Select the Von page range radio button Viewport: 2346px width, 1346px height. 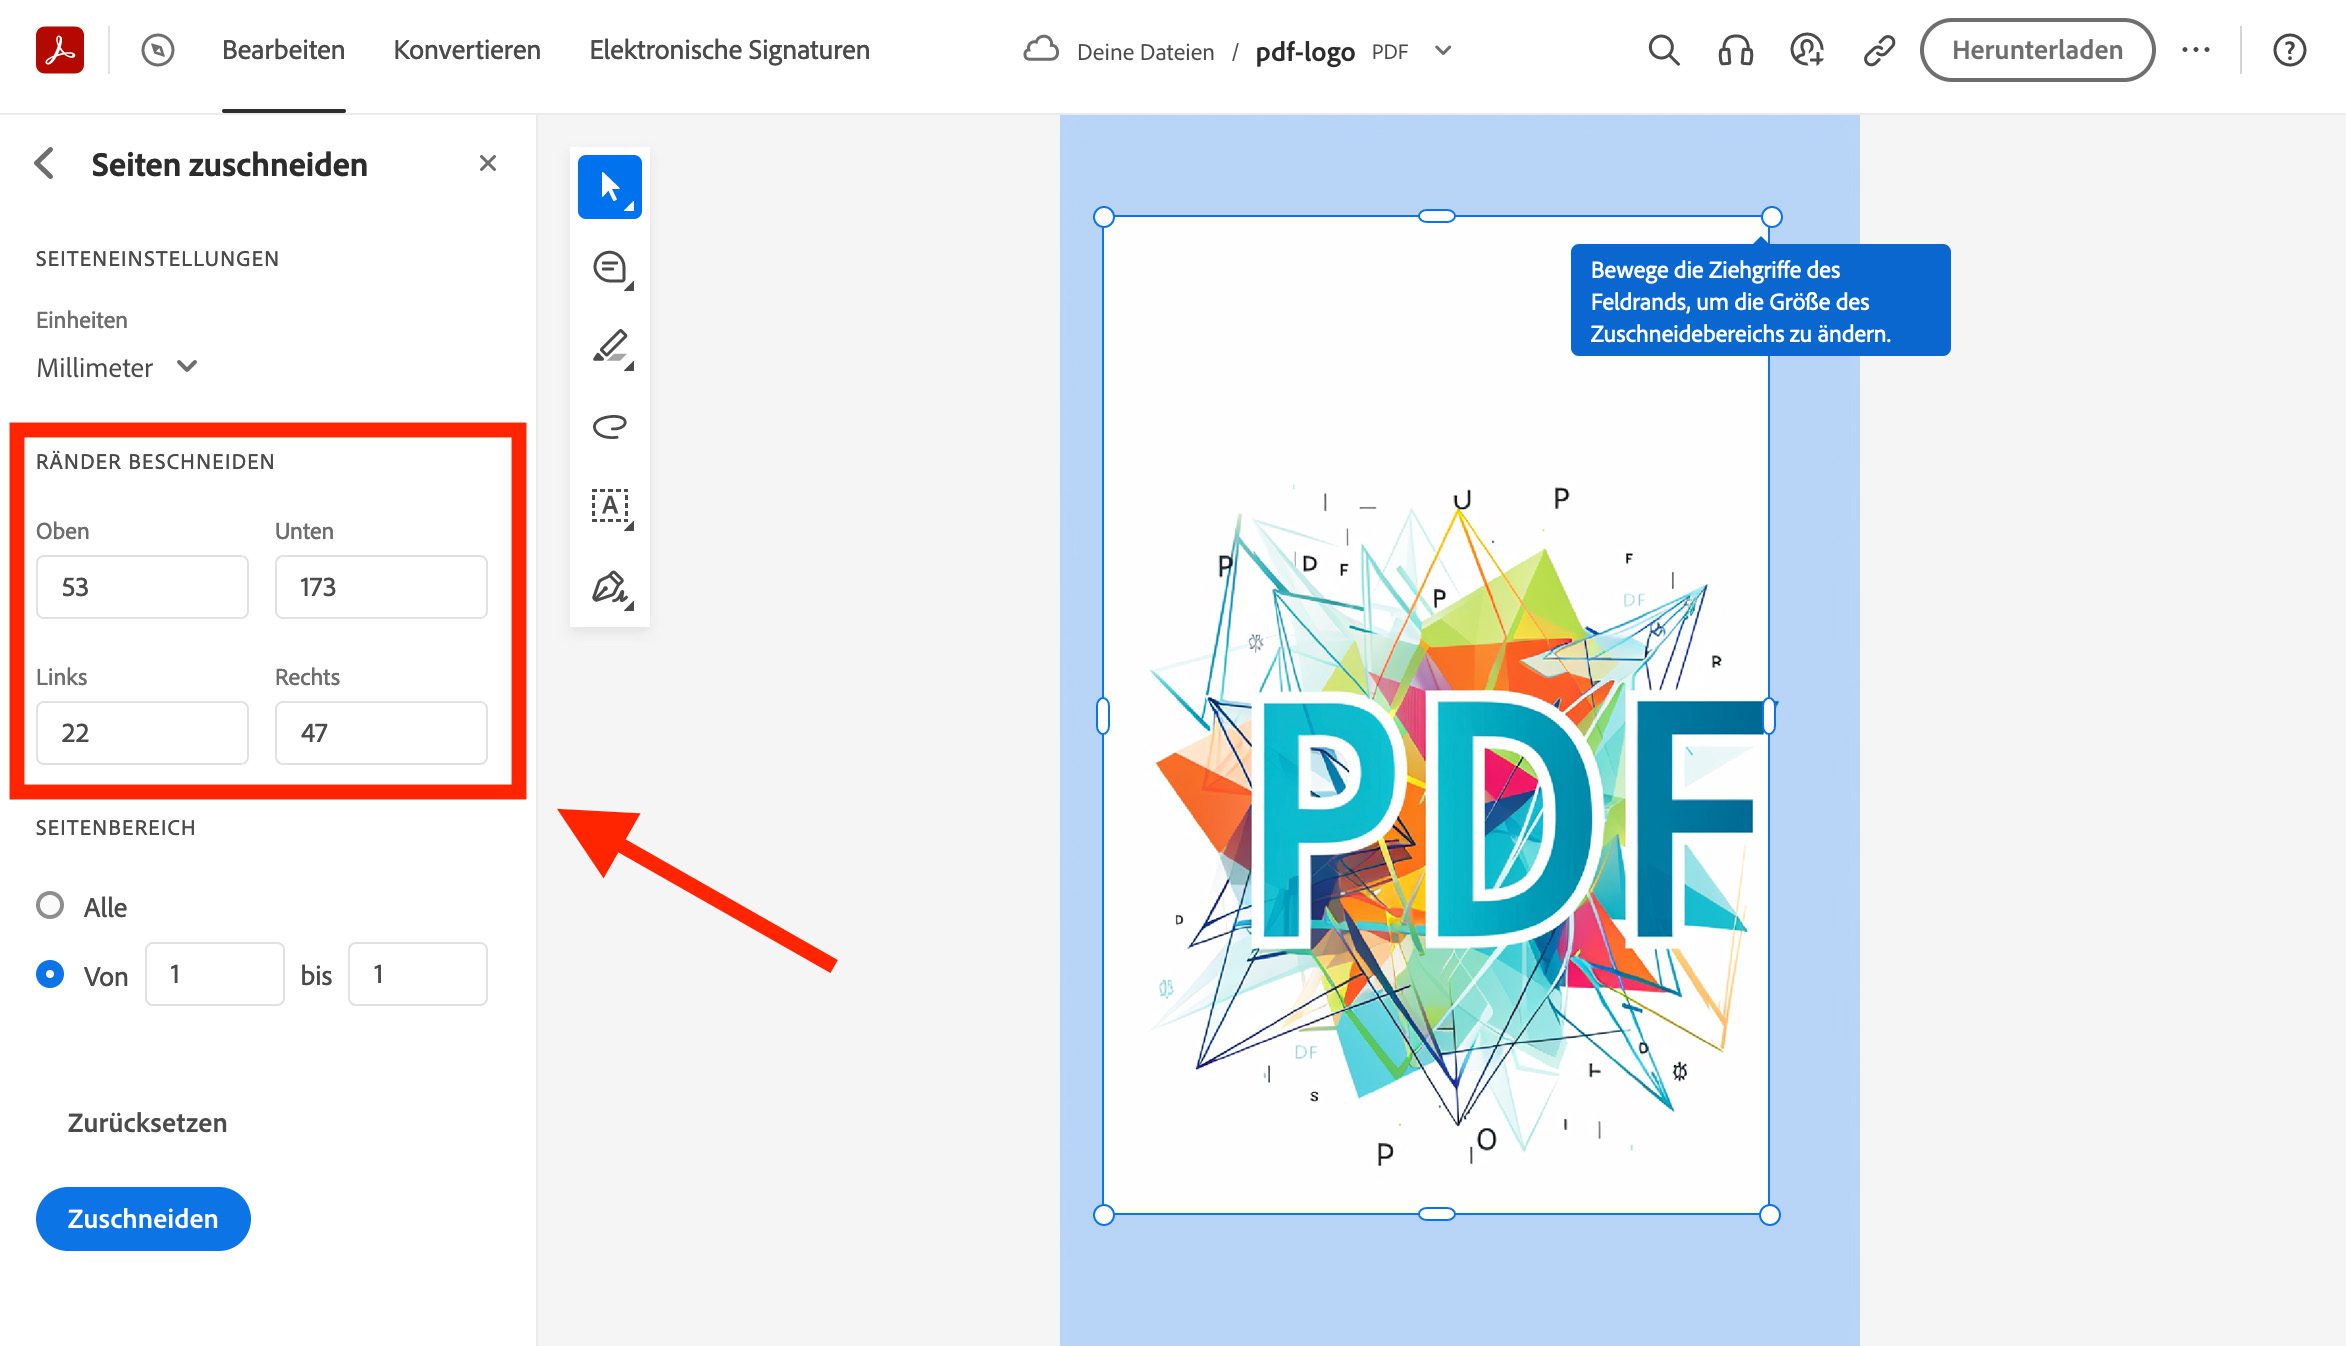(x=50, y=974)
